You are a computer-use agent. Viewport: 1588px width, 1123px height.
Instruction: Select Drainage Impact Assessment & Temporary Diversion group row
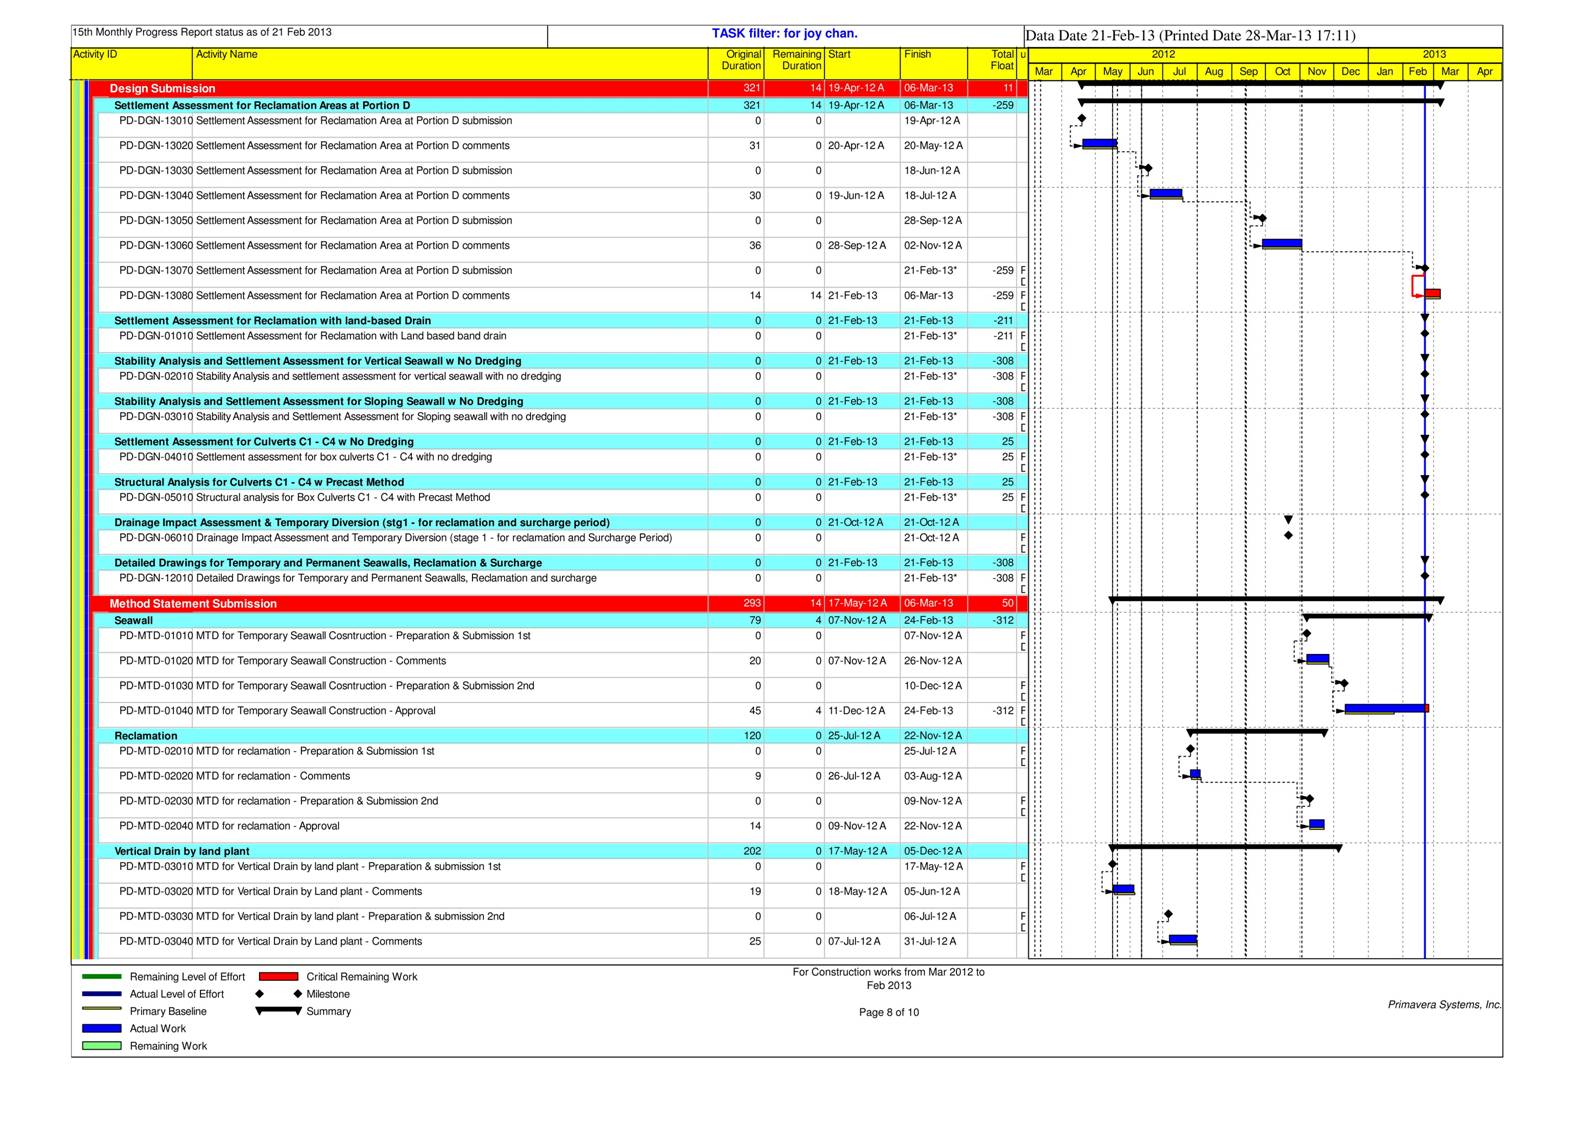562,522
